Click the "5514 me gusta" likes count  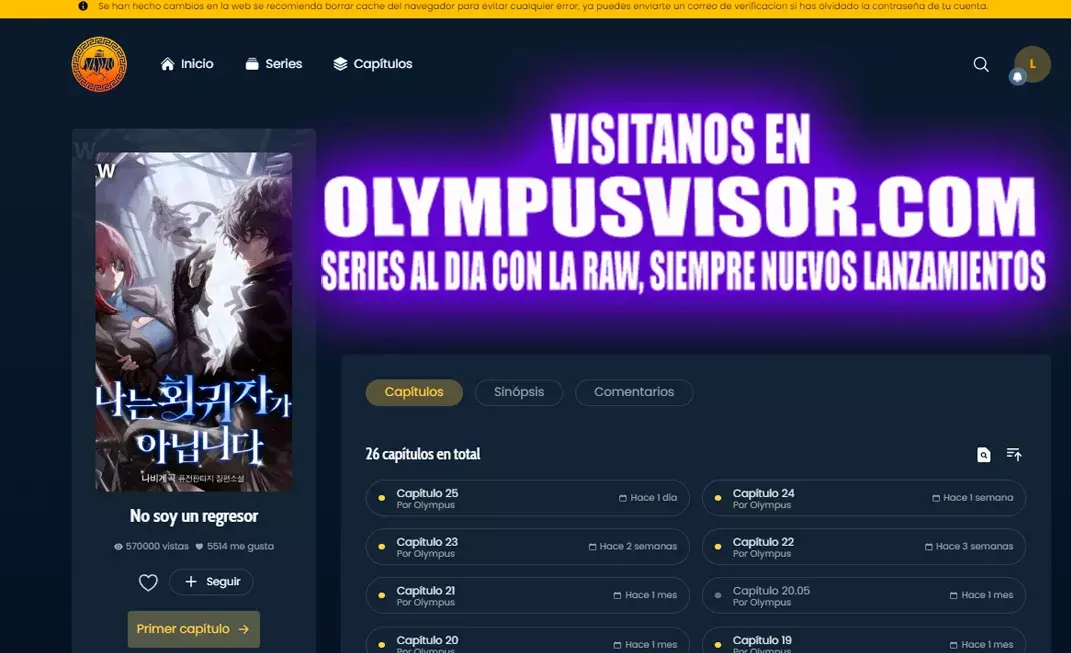pyautogui.click(x=234, y=546)
